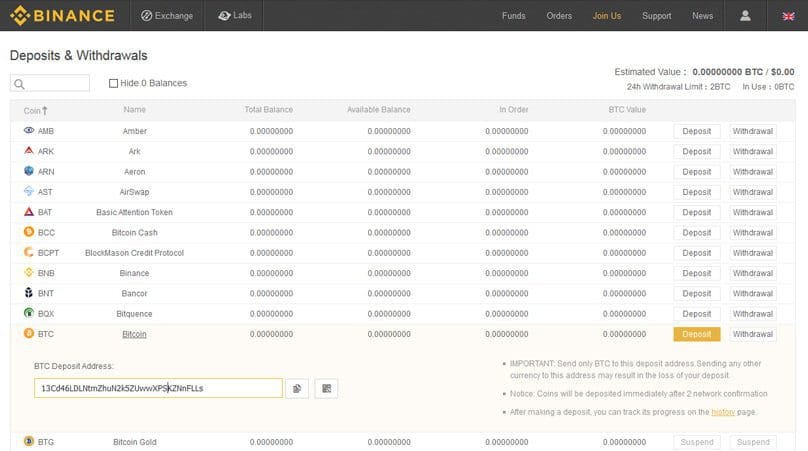Image resolution: width=808 pixels, height=451 pixels.
Task: Click the Bitcoin BTC coin icon
Action: tap(29, 333)
